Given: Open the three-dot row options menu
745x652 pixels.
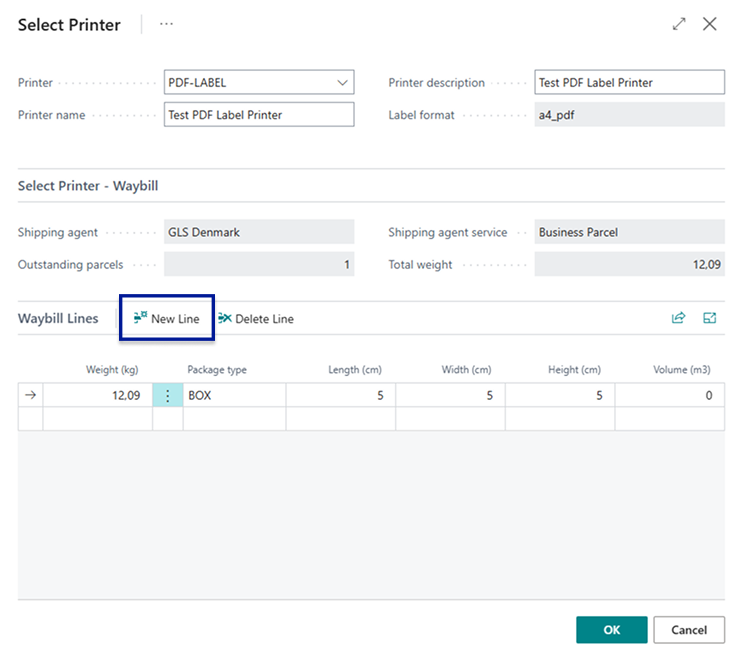Looking at the screenshot, I should [167, 395].
